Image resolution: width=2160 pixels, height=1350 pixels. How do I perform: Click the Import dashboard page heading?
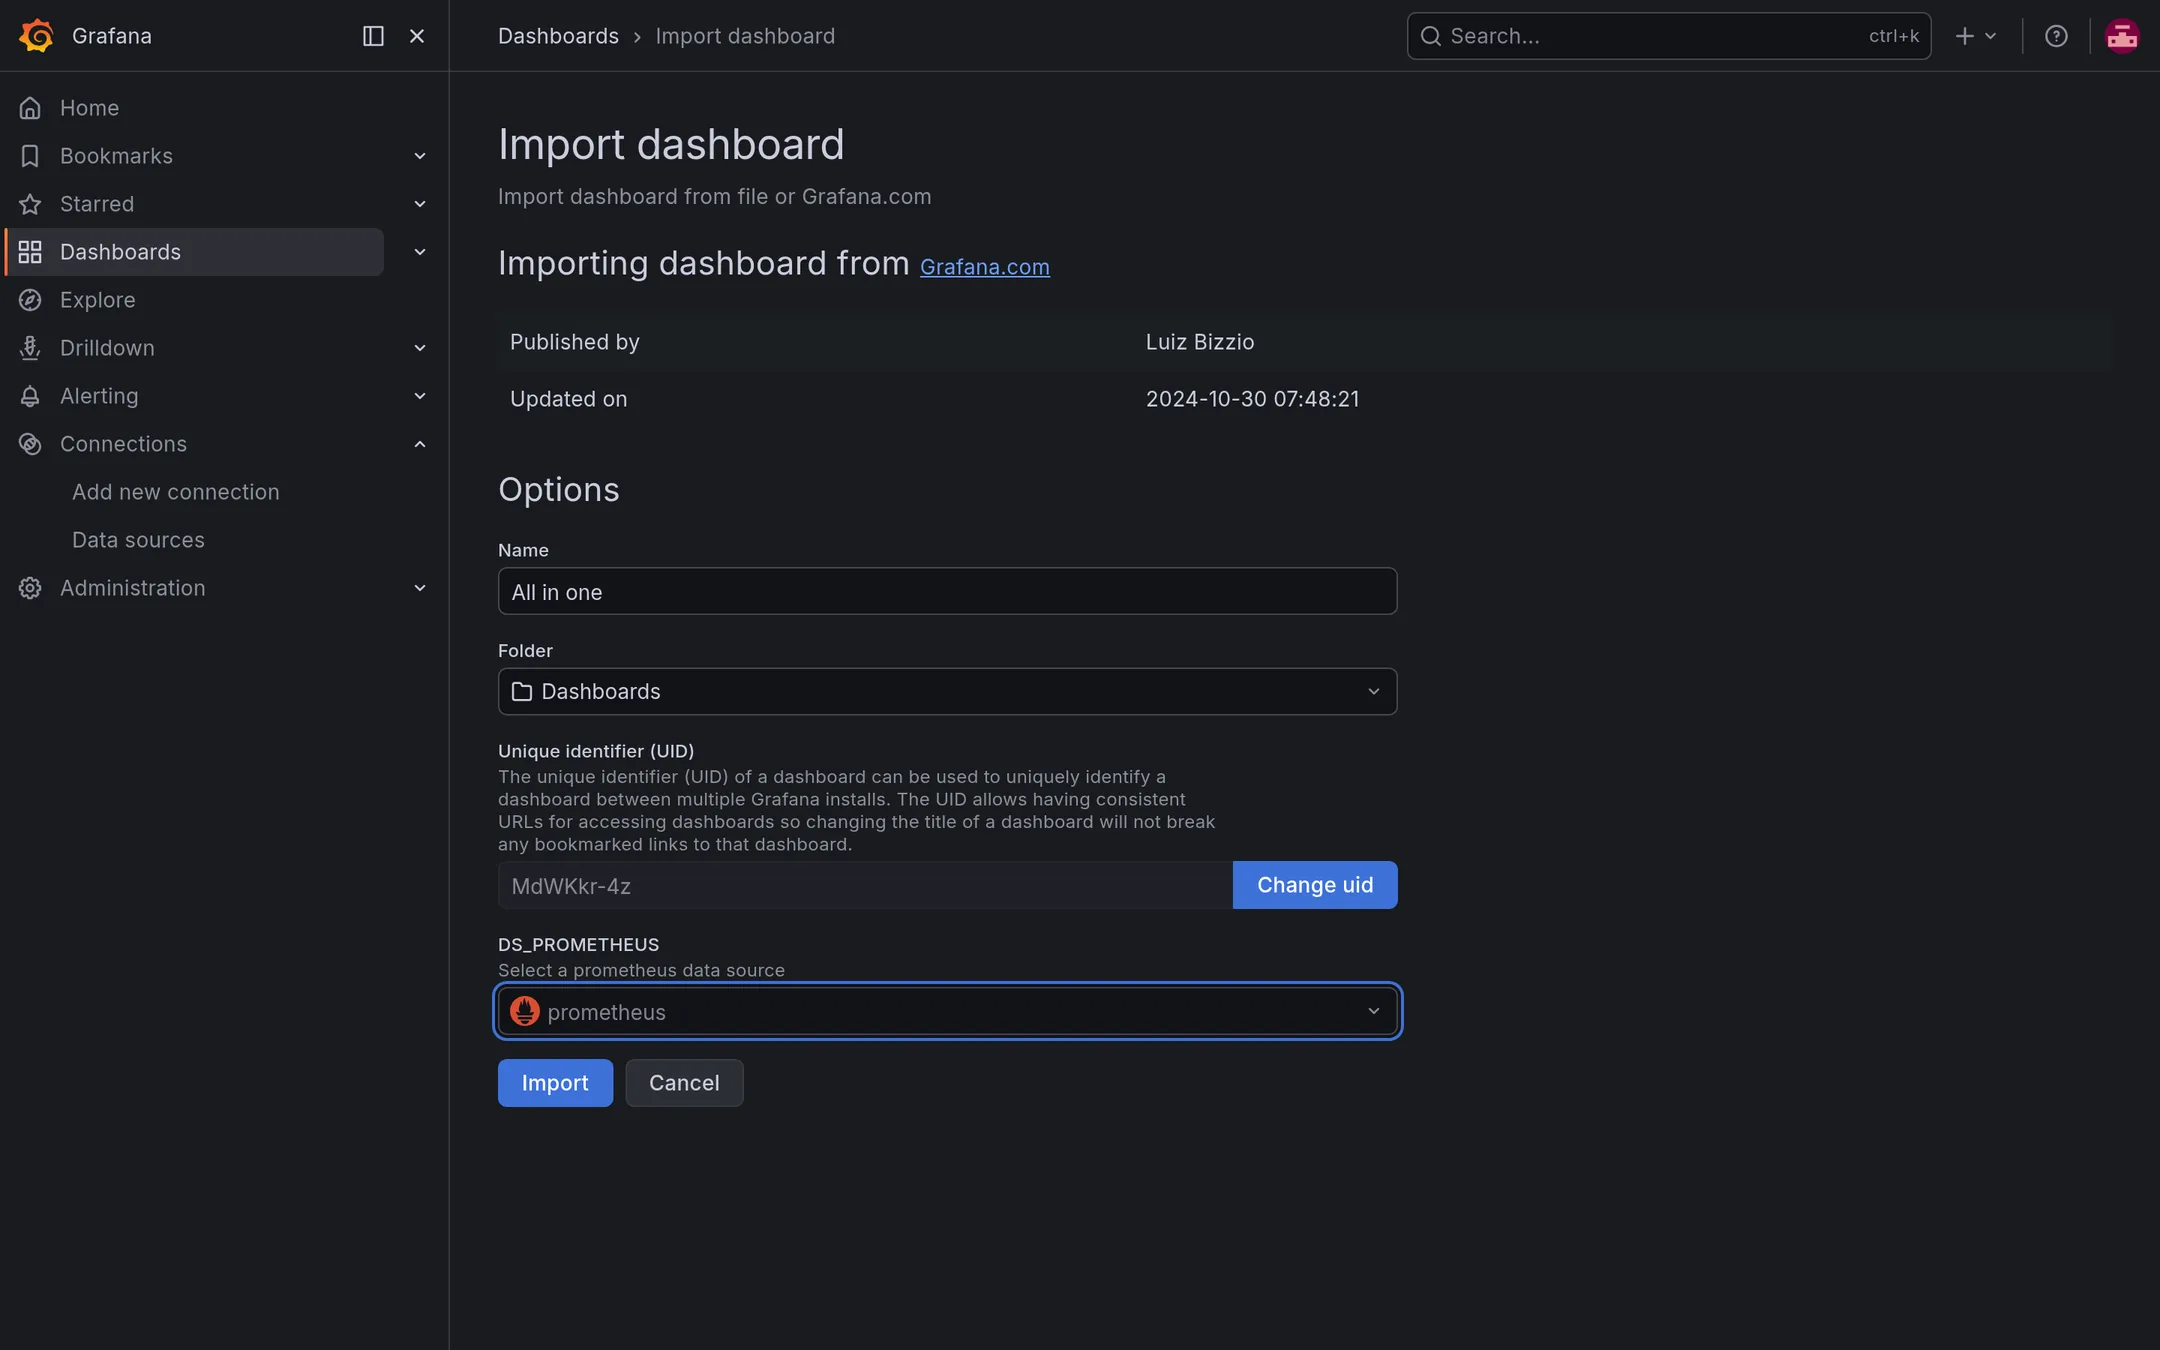coord(671,144)
